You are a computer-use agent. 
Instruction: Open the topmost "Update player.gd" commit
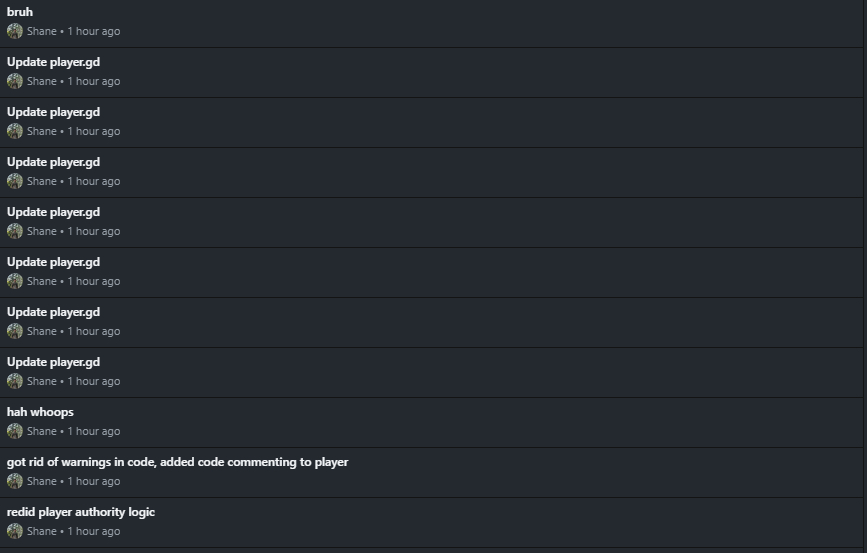tap(53, 62)
